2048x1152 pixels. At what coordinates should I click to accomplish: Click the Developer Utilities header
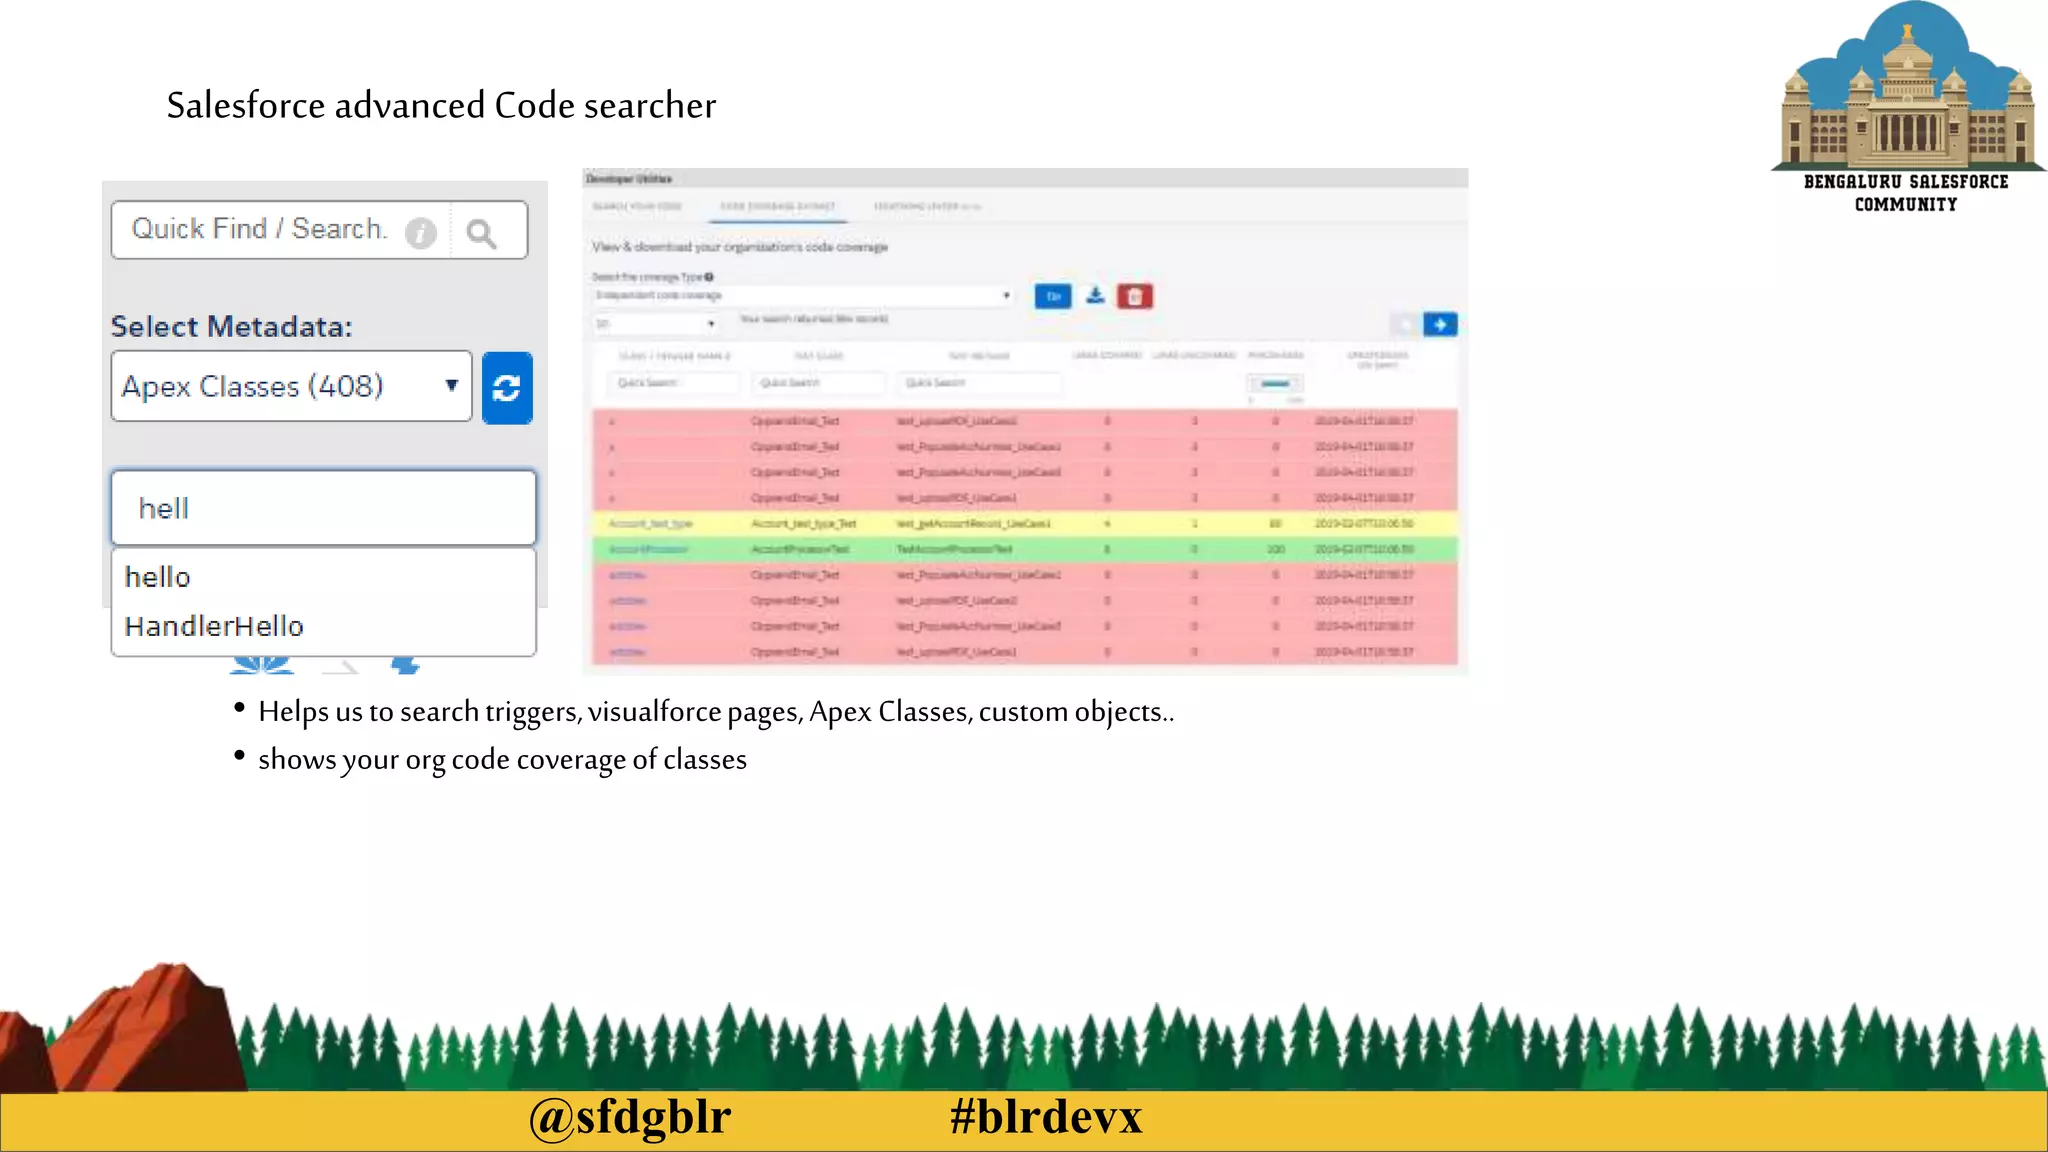(629, 179)
